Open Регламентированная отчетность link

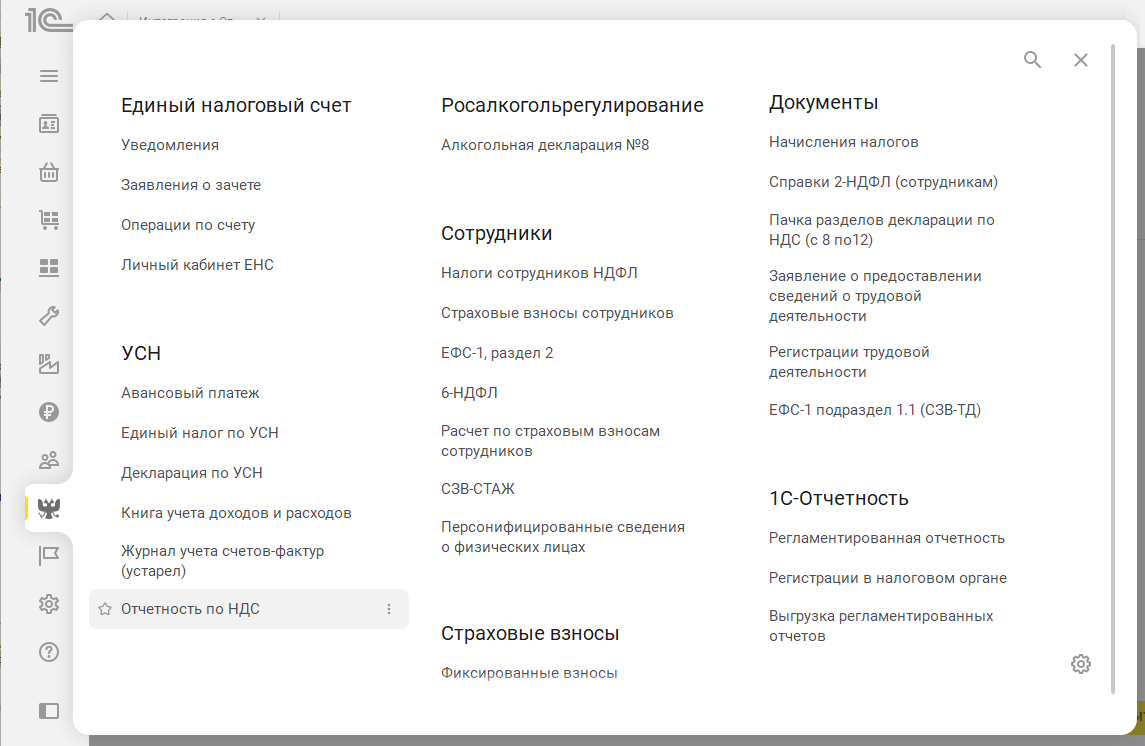click(886, 538)
